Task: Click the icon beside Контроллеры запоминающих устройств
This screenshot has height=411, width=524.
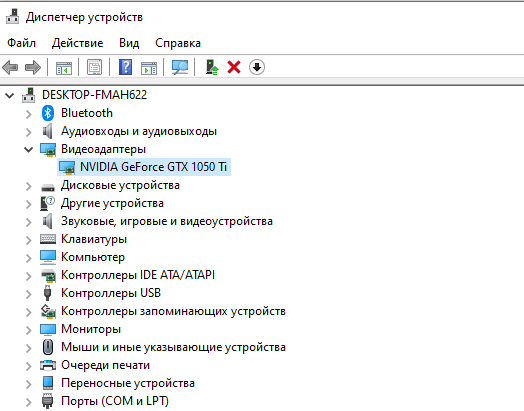Action: [48, 311]
